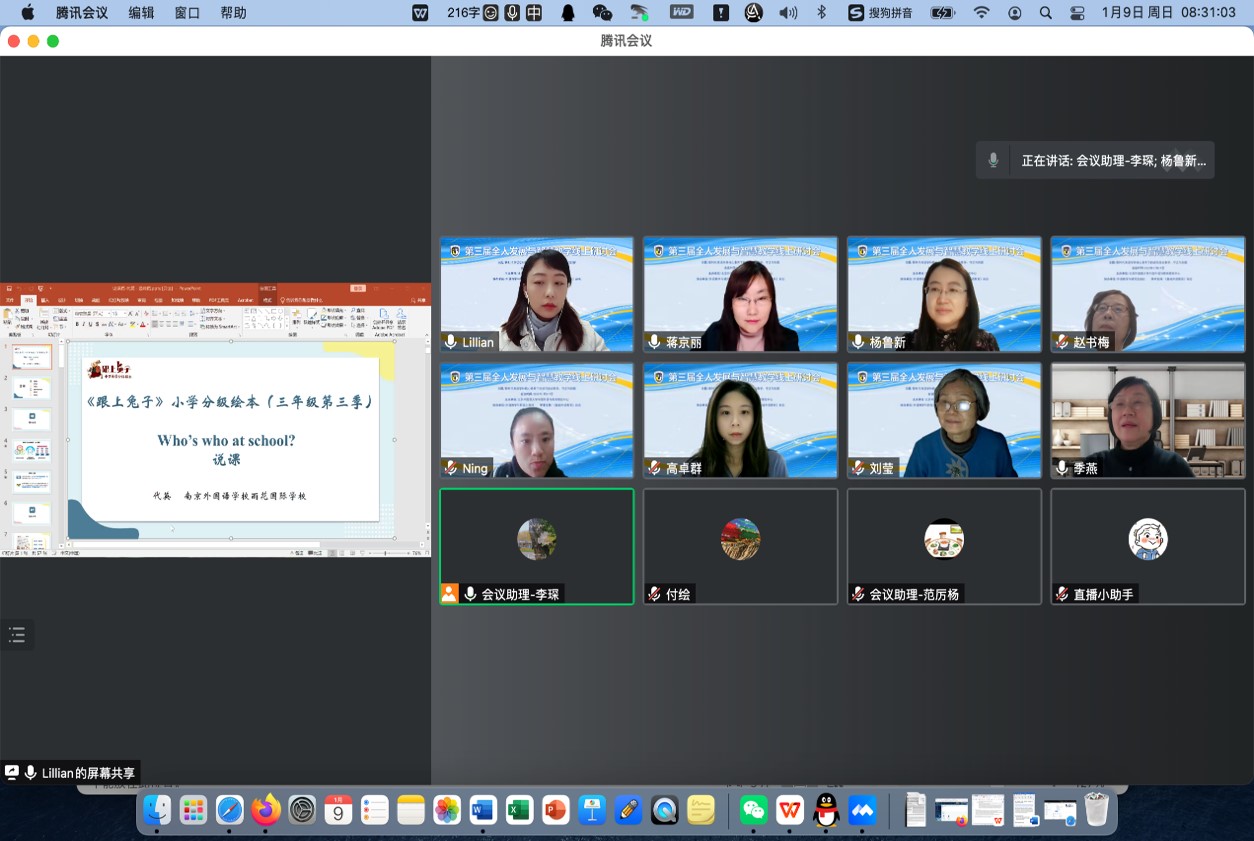Open the Apple menu
The width and height of the screenshot is (1254, 841).
coord(27,13)
